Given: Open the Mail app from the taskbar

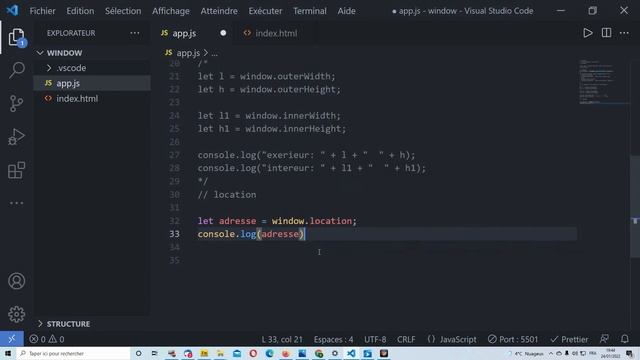Looking at the screenshot, I should [x=237, y=353].
